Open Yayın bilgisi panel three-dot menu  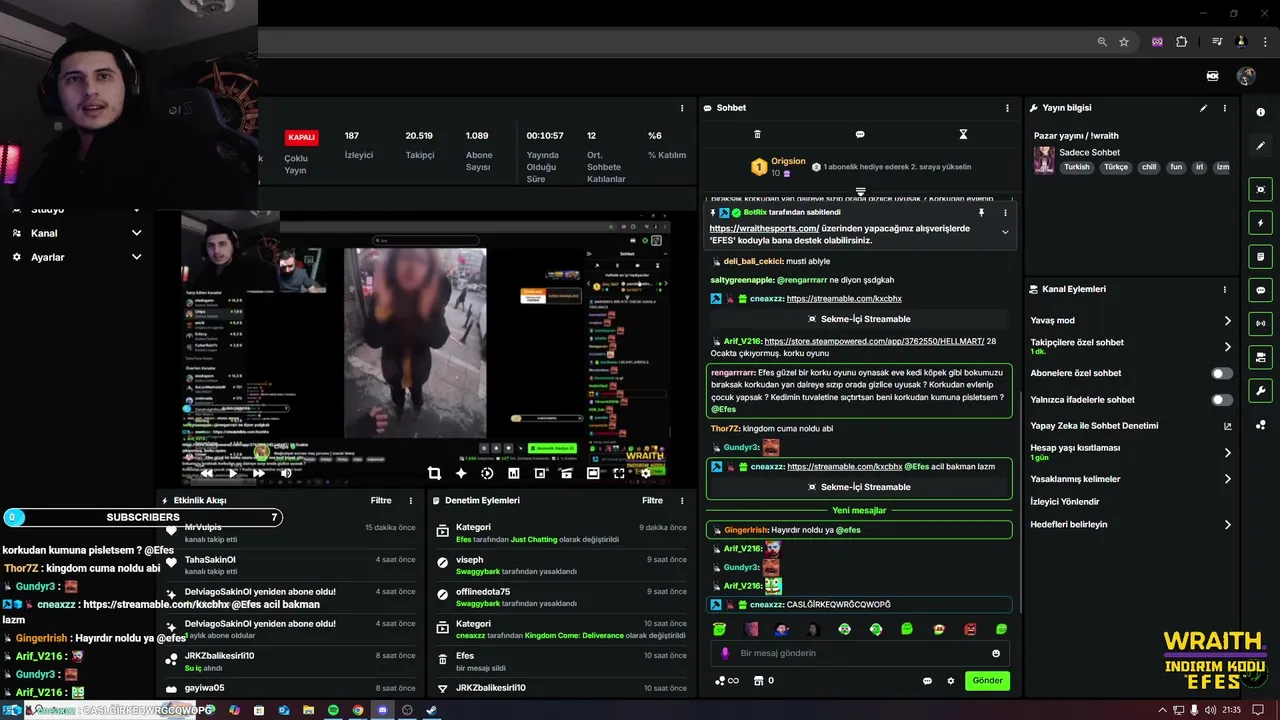[x=1225, y=108]
